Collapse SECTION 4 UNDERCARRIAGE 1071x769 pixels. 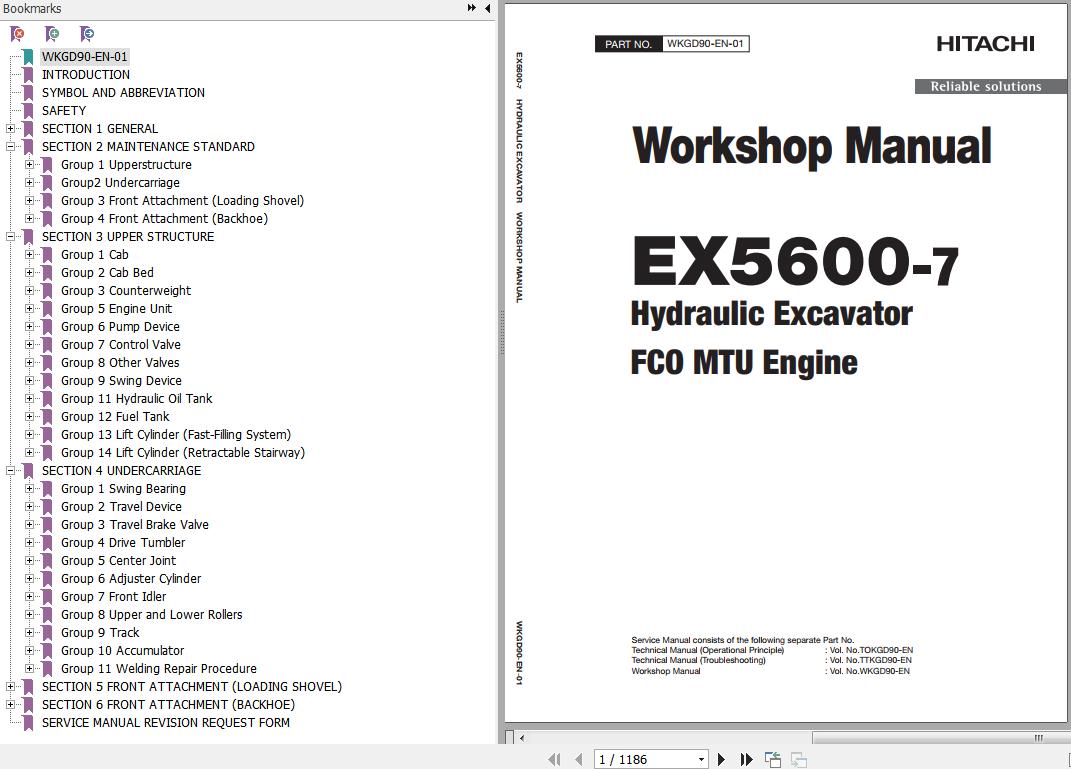click(x=10, y=471)
